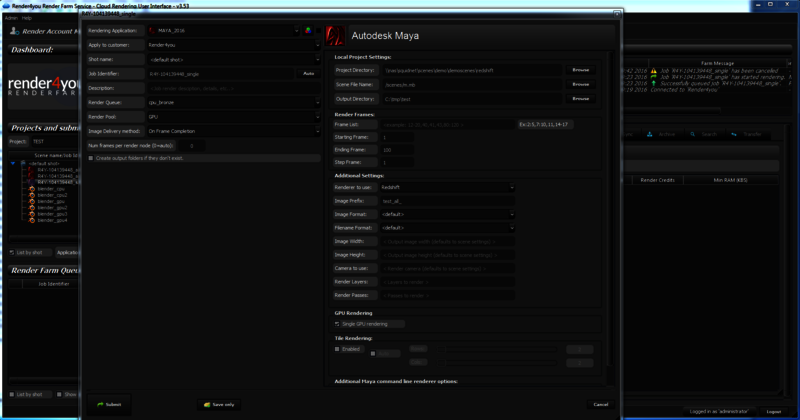800x420 pixels.
Task: Toggle Single GPU rendering checkbox
Action: [x=338, y=324]
